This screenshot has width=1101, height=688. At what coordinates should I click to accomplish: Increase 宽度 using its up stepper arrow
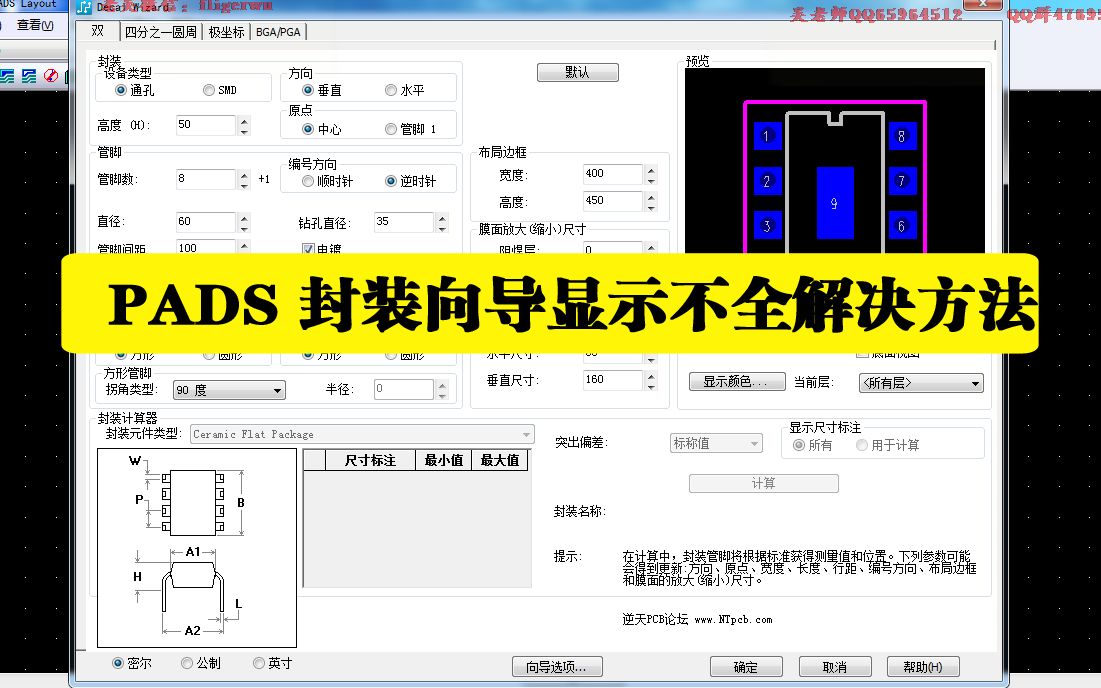650,168
